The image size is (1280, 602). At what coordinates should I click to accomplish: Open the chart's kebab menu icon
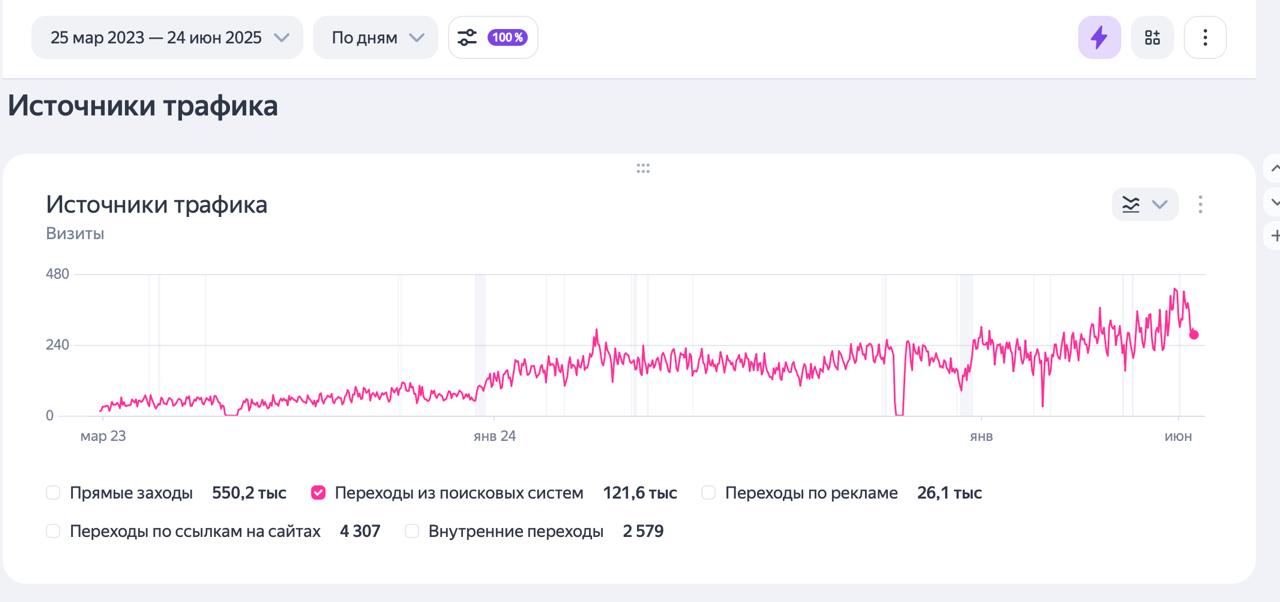pos(1200,204)
